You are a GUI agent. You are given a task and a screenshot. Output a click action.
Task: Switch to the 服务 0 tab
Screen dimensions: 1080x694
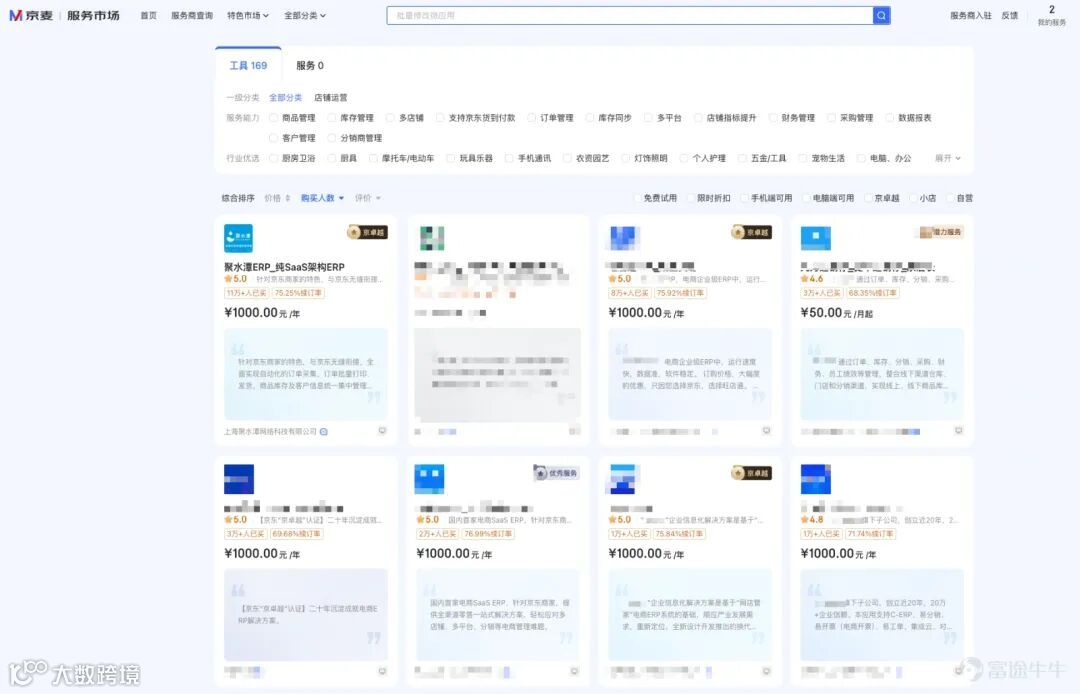click(307, 65)
